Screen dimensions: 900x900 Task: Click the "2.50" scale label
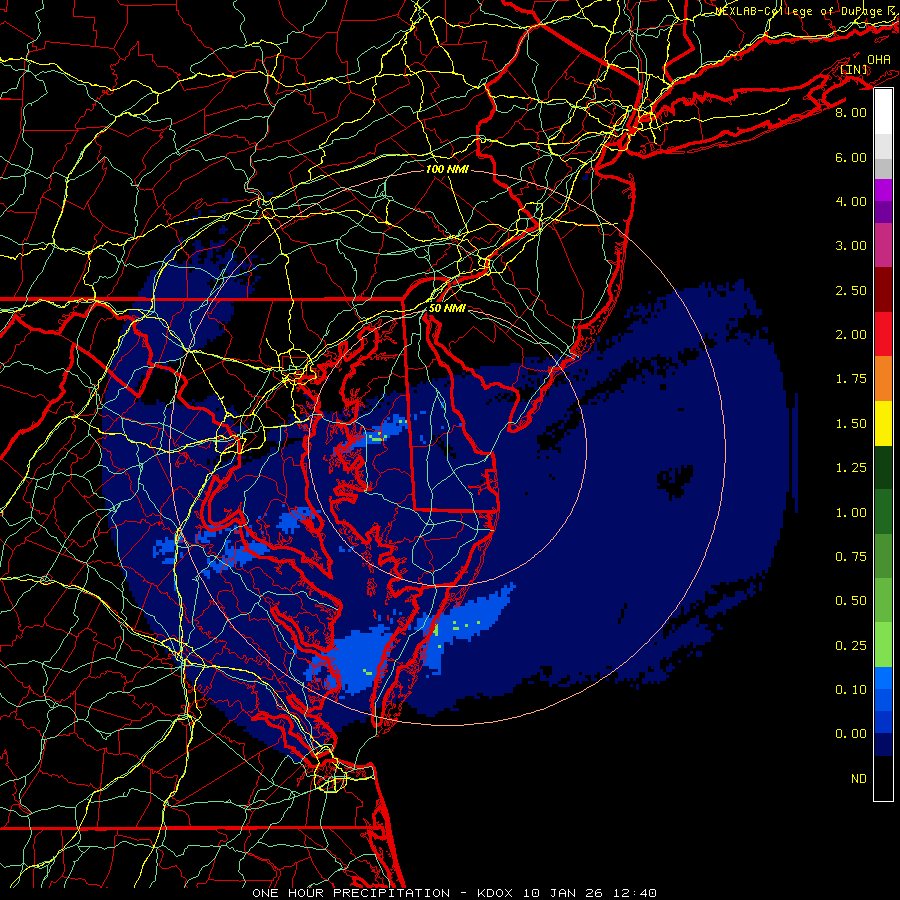click(851, 290)
